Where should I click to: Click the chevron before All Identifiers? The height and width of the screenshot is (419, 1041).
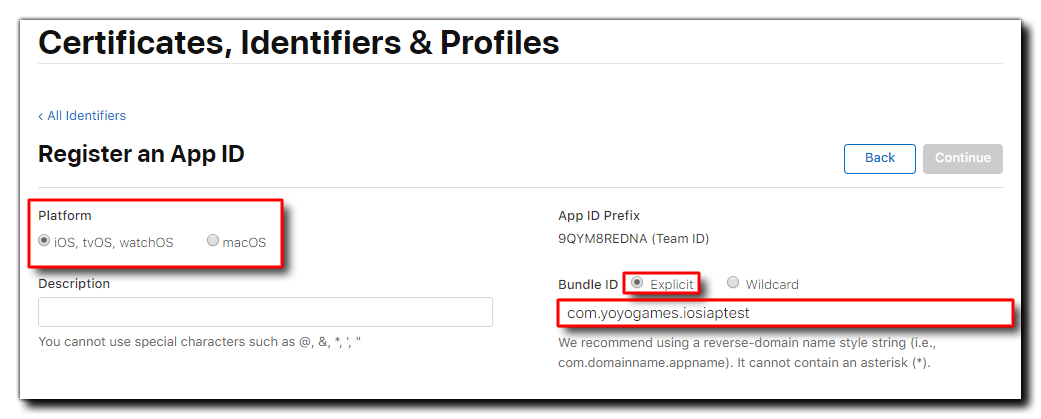pos(41,116)
